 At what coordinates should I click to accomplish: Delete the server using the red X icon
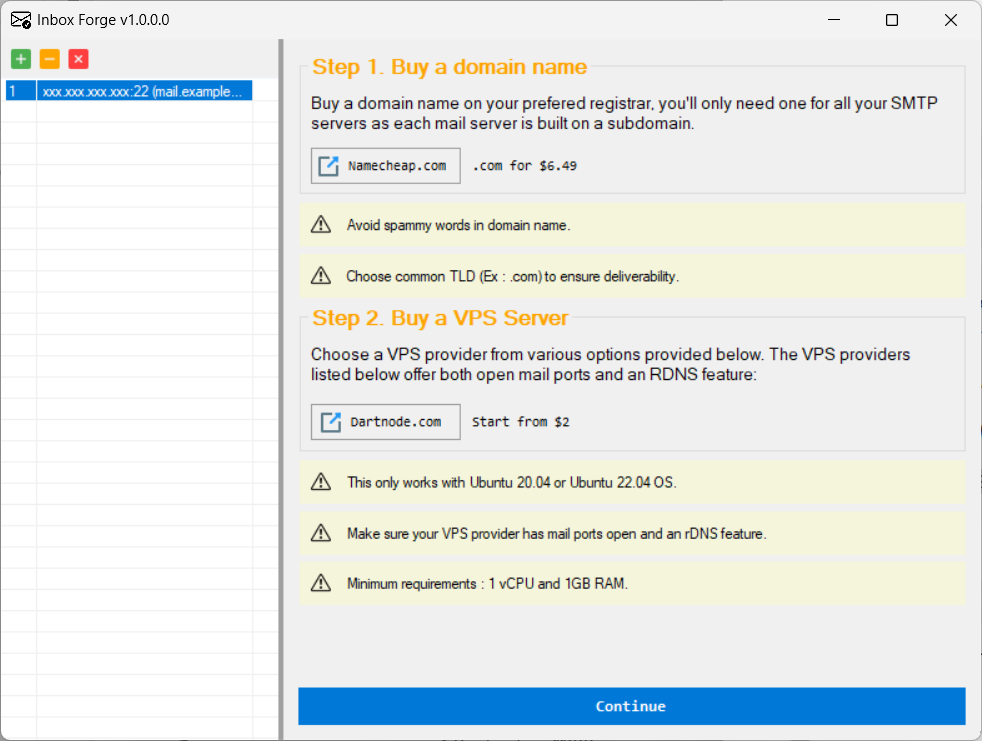(x=78, y=59)
